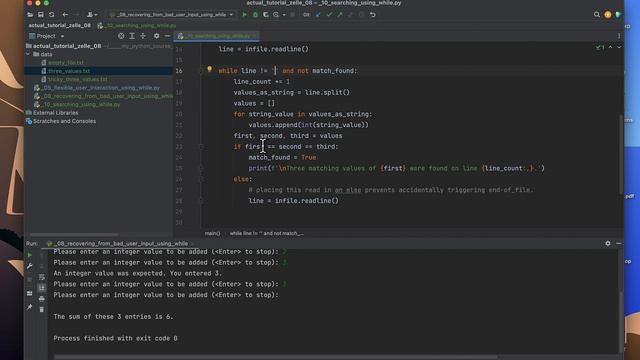Click the user avatar icon
640x360 pixels.
(608, 15)
